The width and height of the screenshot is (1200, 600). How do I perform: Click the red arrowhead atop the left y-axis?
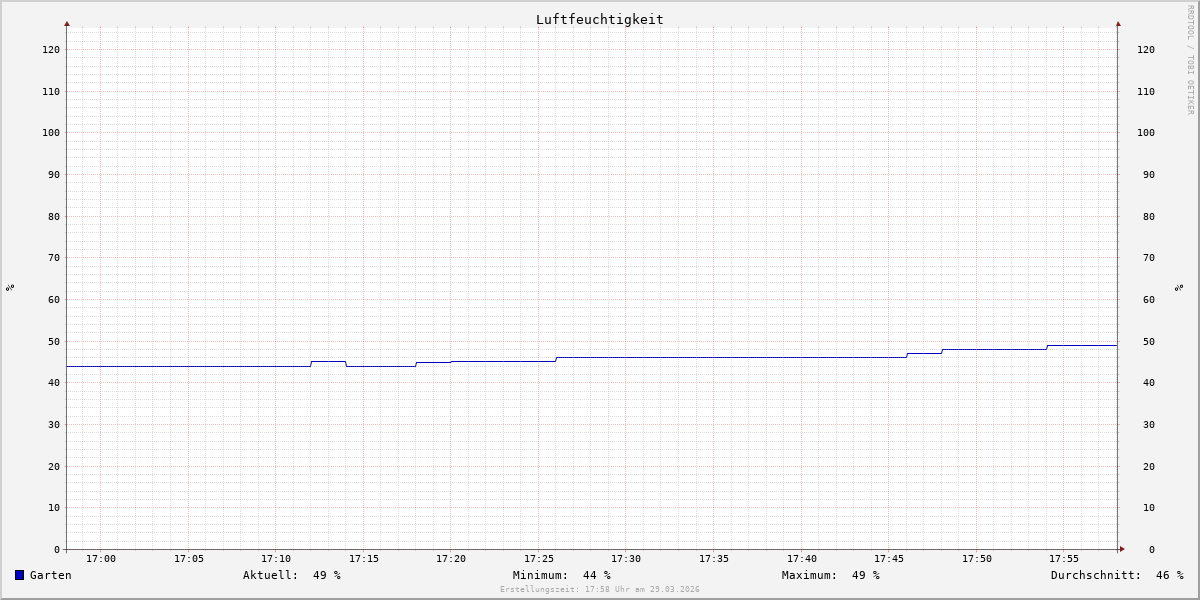point(67,23)
